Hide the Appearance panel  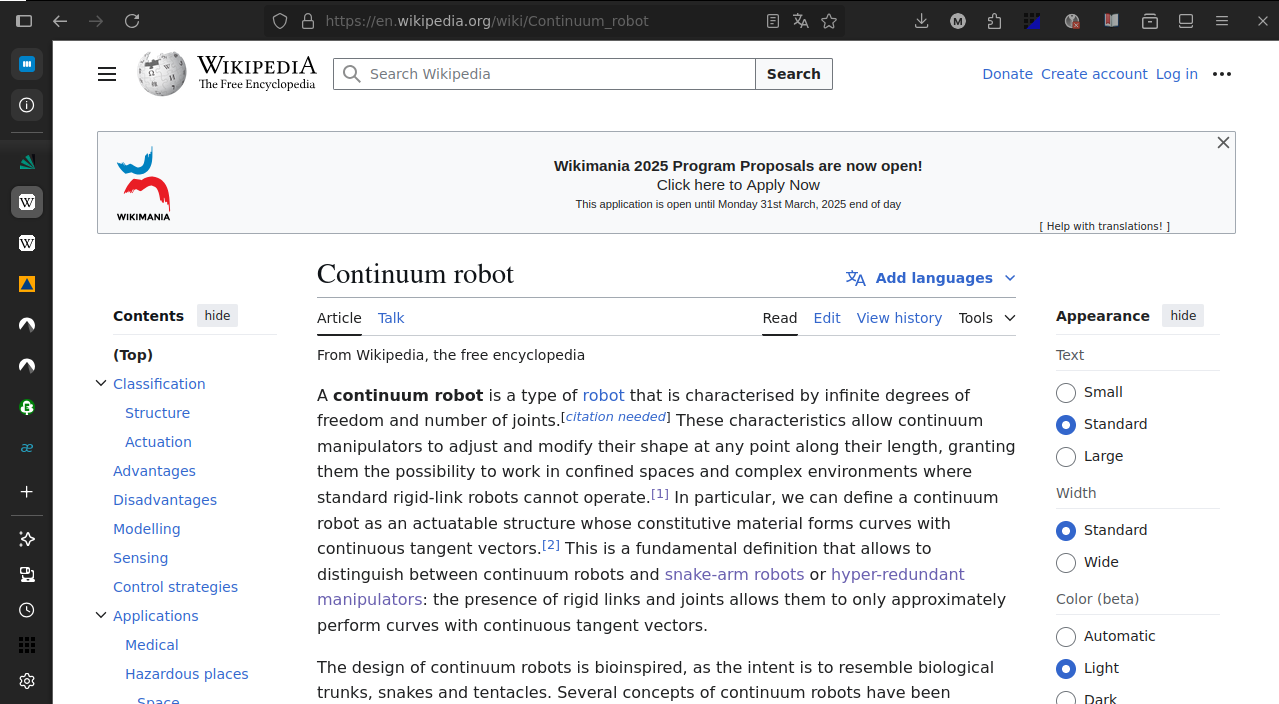pyautogui.click(x=1183, y=316)
